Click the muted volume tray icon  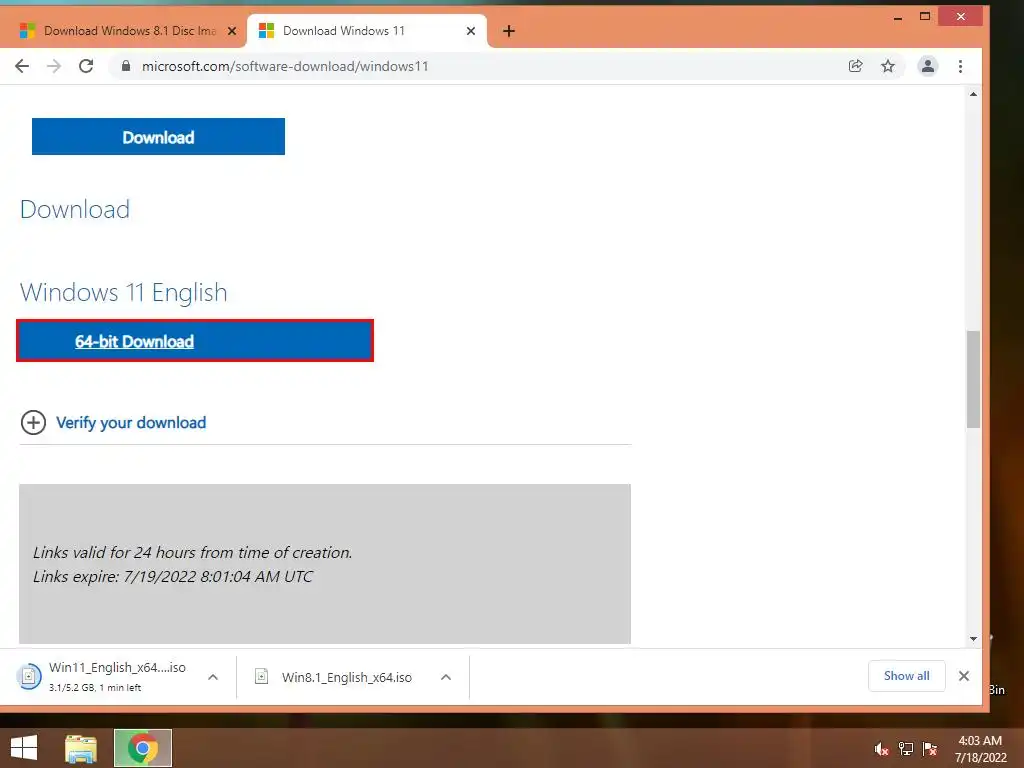point(881,749)
